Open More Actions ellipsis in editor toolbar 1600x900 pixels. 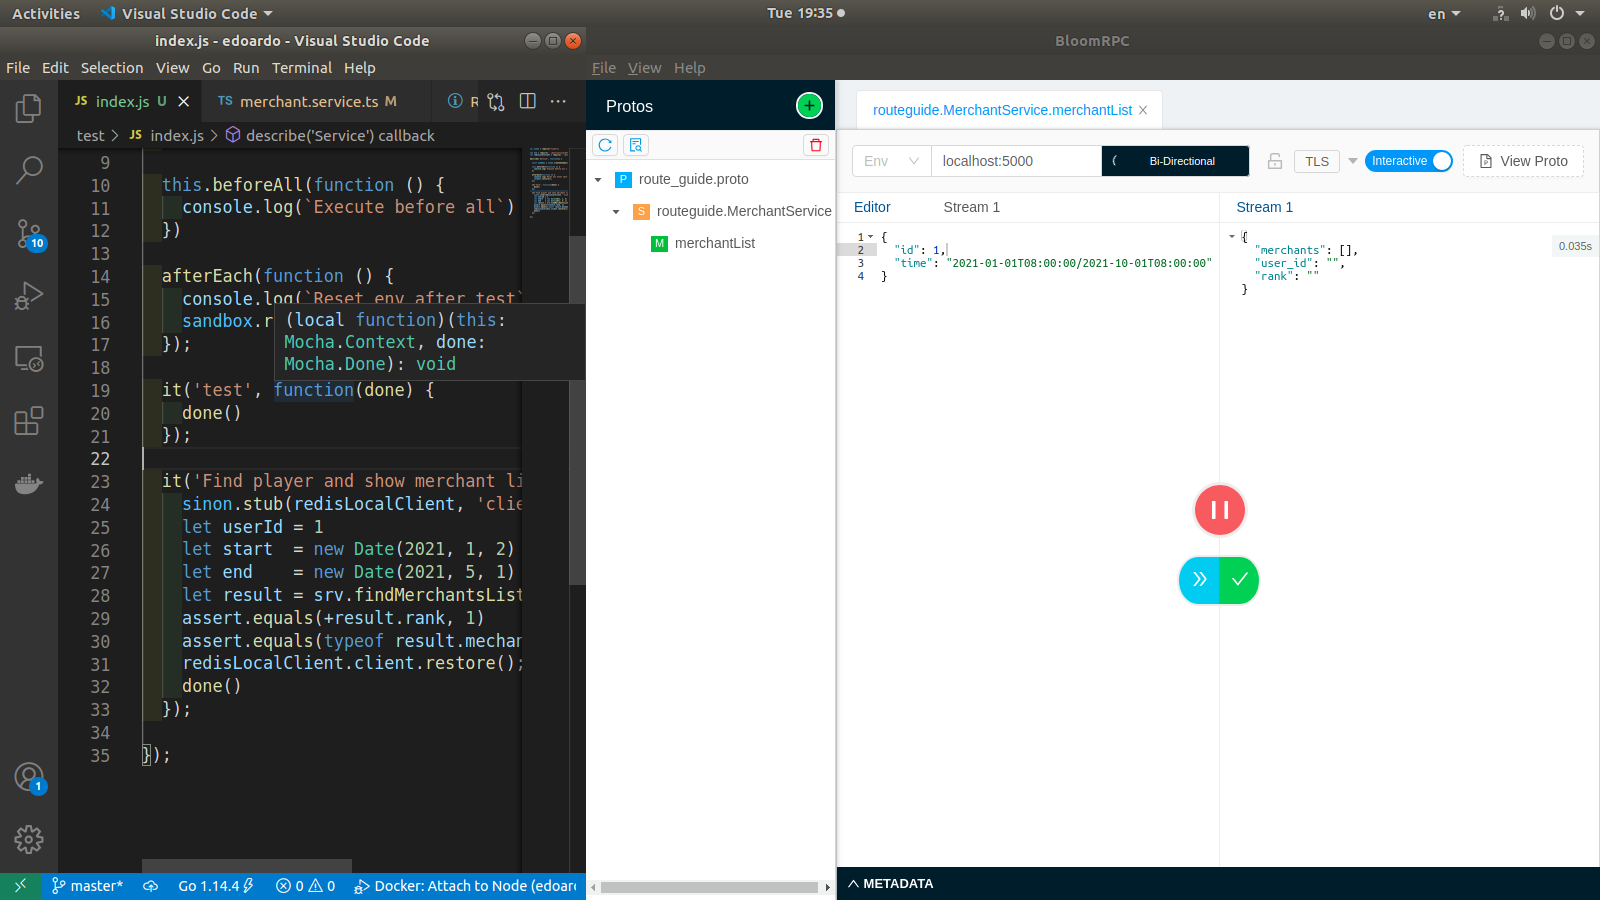tap(558, 101)
